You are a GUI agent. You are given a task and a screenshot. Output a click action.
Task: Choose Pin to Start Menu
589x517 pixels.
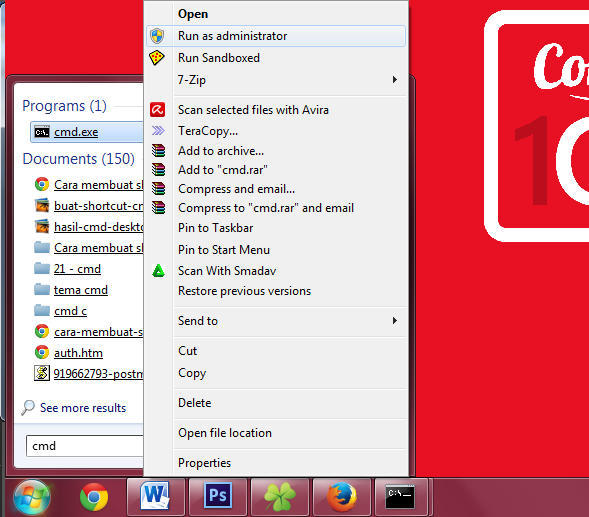pos(276,249)
